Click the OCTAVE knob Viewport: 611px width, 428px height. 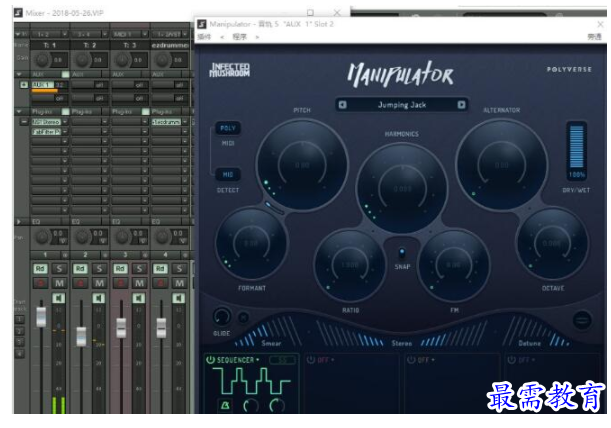(x=552, y=244)
